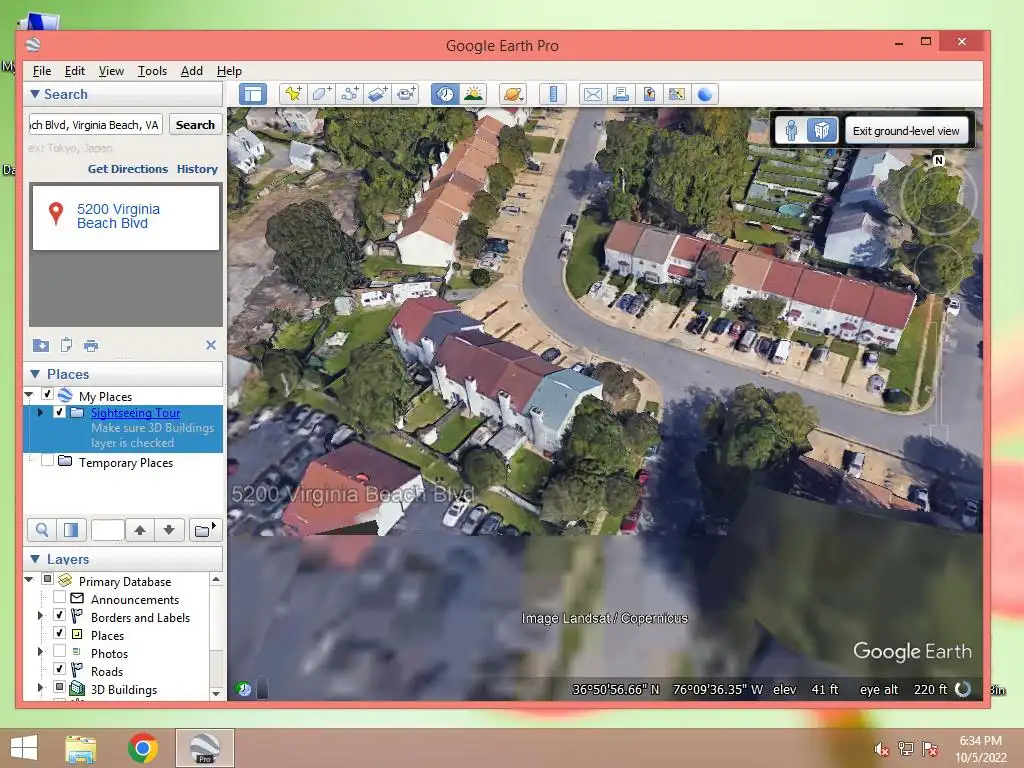This screenshot has height=768, width=1024.
Task: Switch between Earth, Sky and planets
Action: click(x=513, y=95)
